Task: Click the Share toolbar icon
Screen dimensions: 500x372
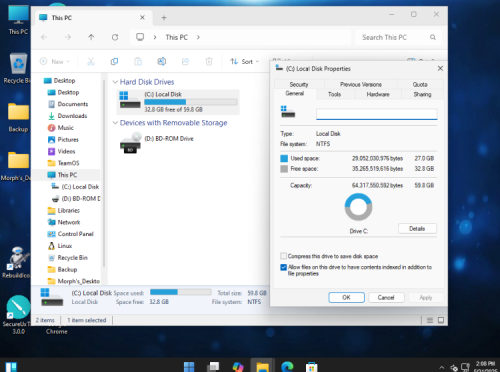Action: click(185, 61)
